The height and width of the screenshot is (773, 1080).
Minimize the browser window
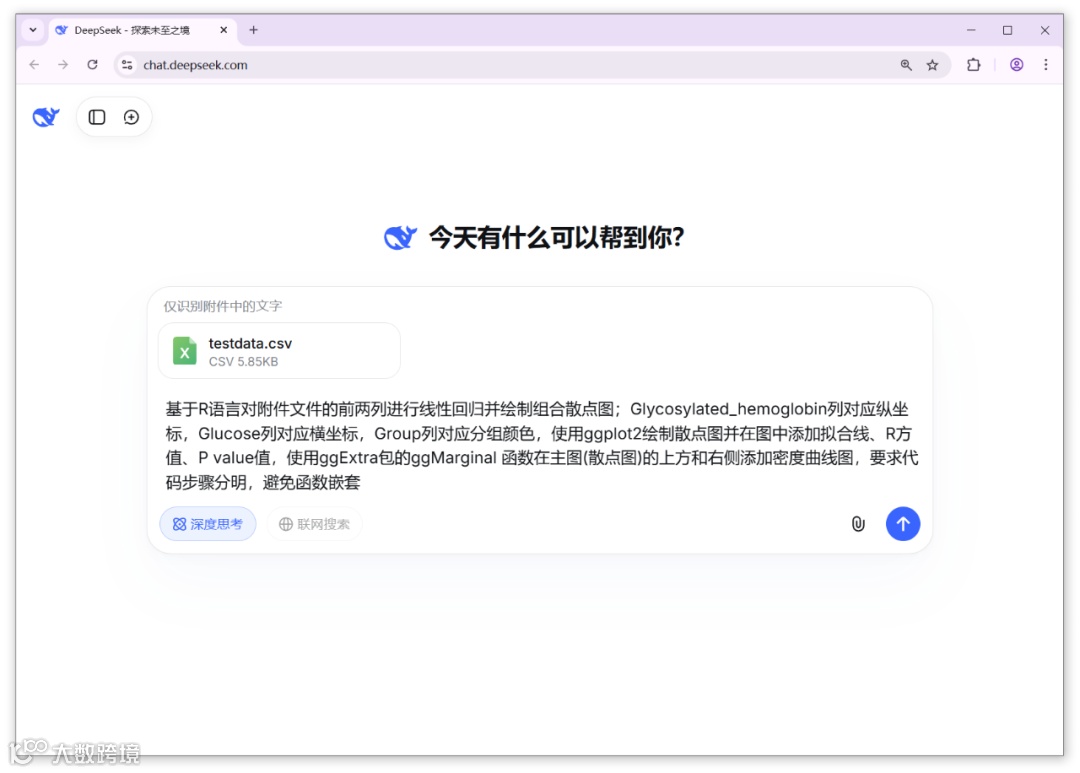tap(971, 30)
